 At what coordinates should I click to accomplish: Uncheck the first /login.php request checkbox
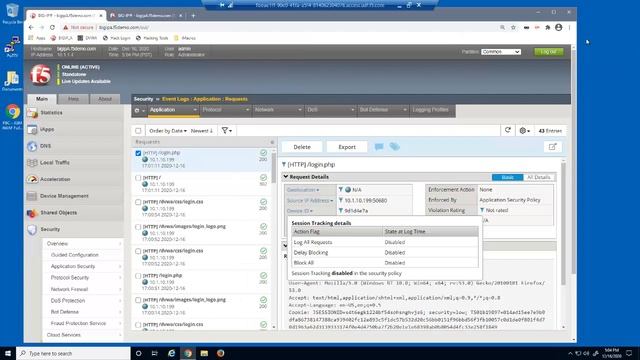pos(138,153)
